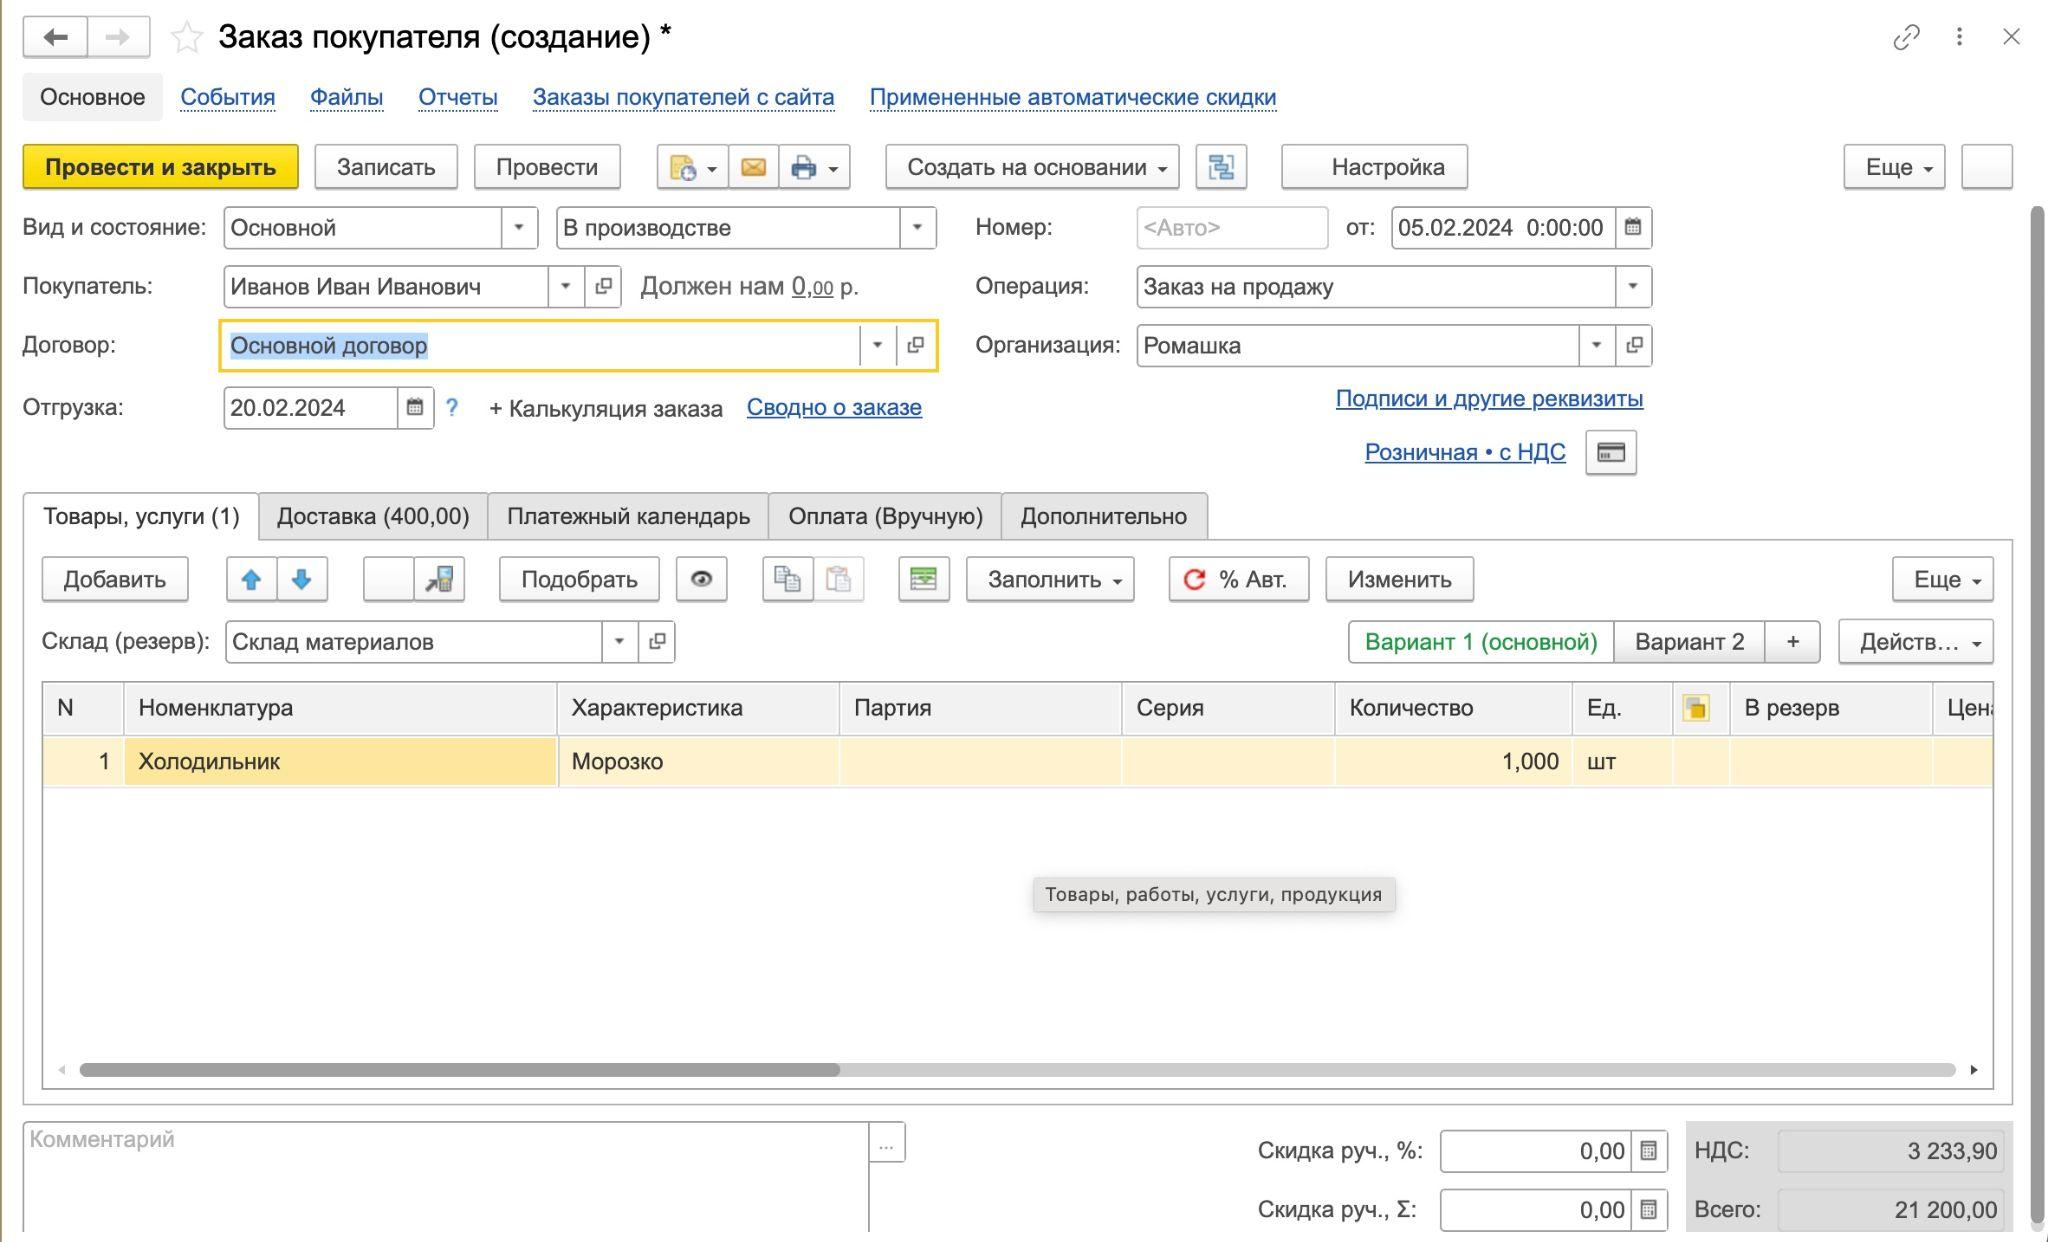Go back with the left arrow button
The width and height of the screenshot is (2048, 1242).
coord(56,37)
